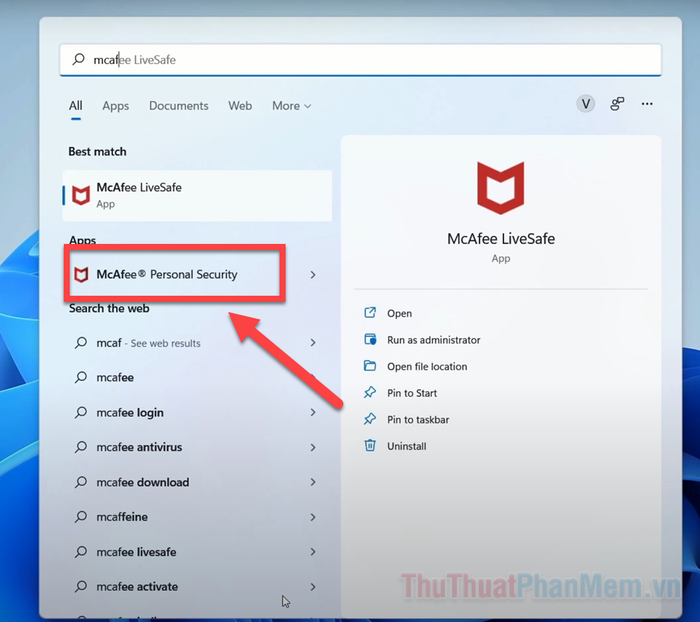The image size is (700, 622).
Task: Click McAfee LiveSafe title in details pane
Action: tap(501, 238)
